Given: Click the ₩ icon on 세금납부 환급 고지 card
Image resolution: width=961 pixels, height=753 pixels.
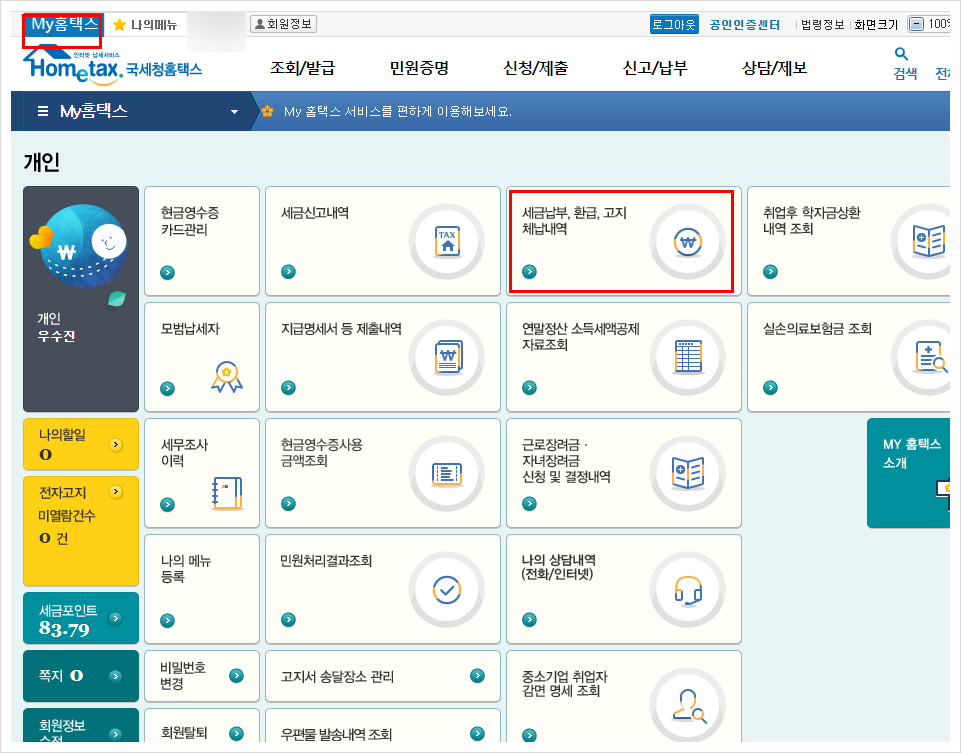Looking at the screenshot, I should click(x=687, y=241).
